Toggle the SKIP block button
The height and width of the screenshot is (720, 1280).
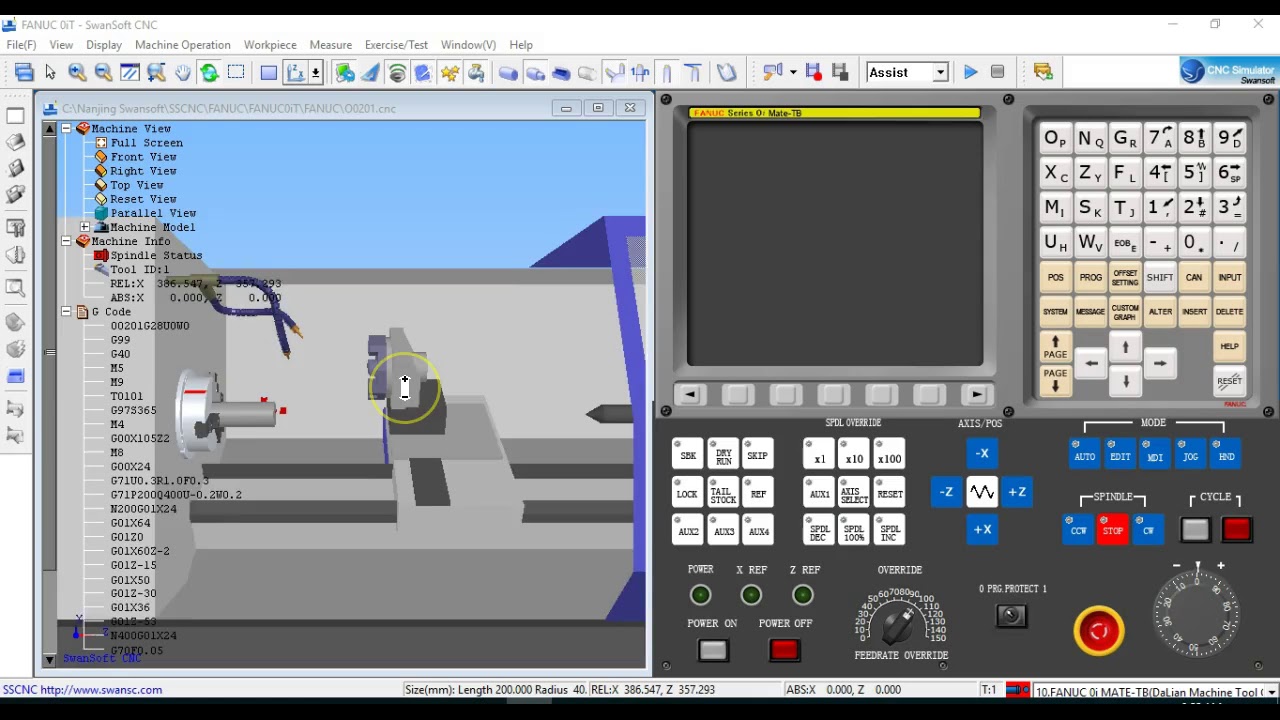758,455
